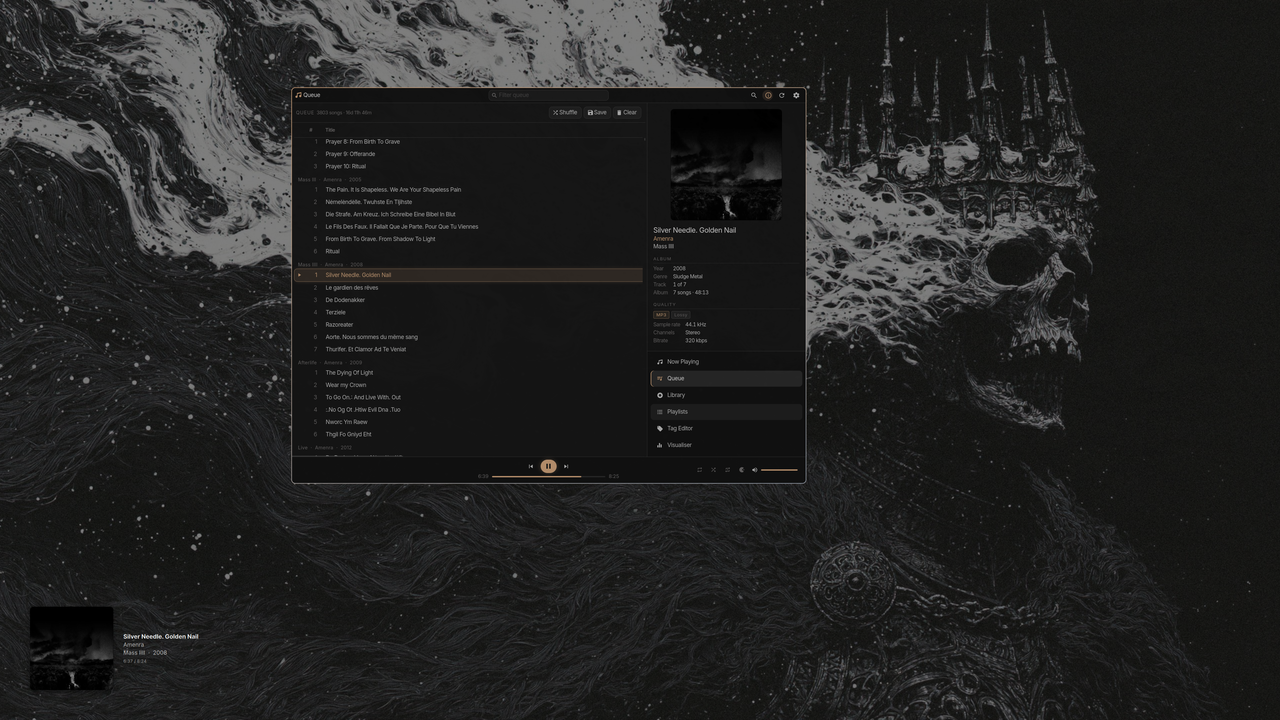Save the queue with the Save button
1280x720 pixels.
click(597, 113)
